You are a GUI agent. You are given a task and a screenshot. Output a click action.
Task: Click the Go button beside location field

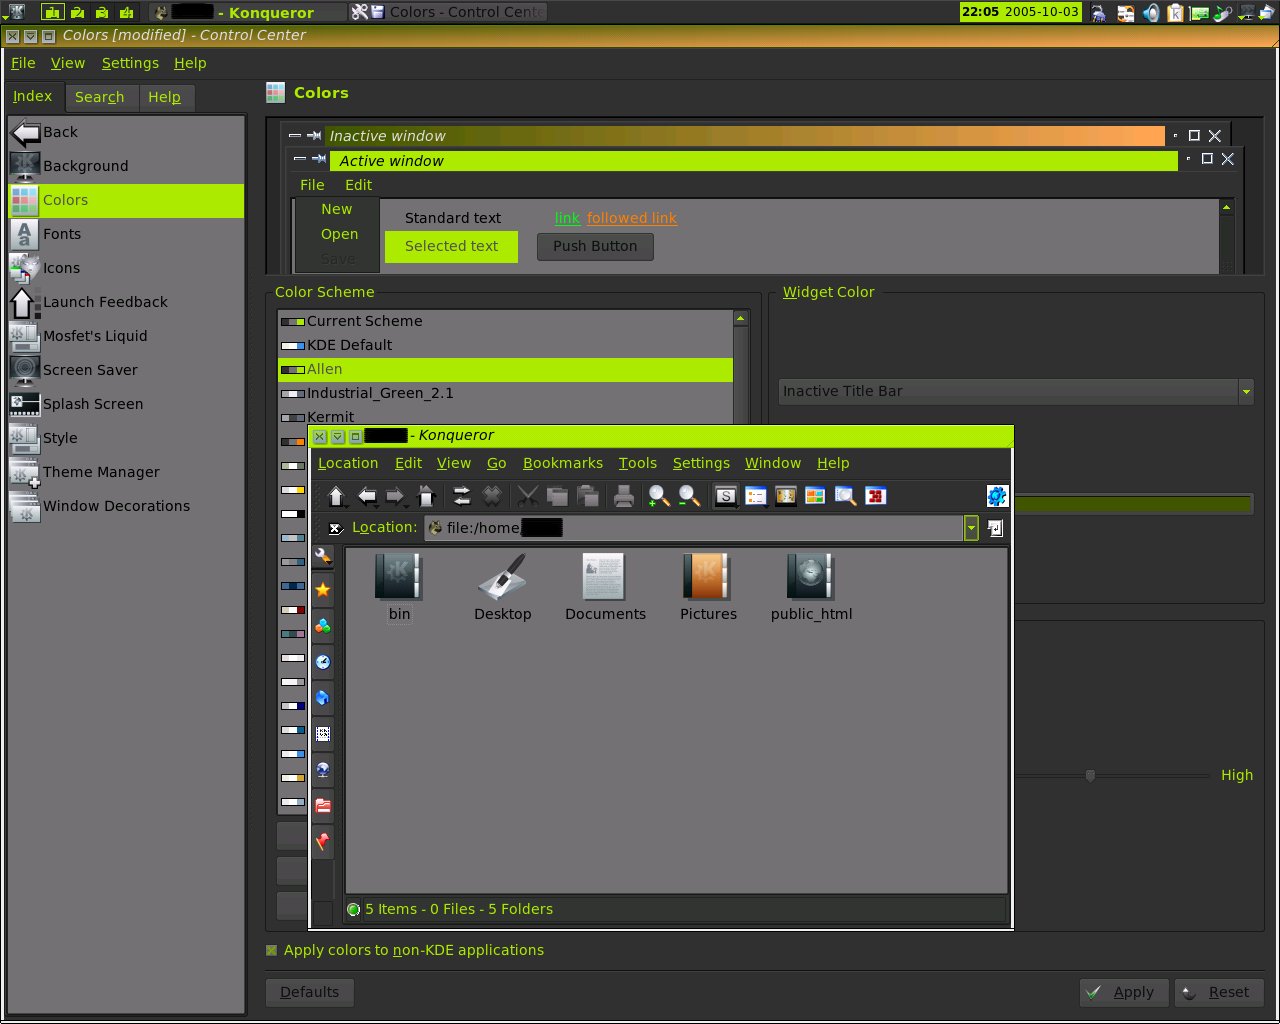996,528
